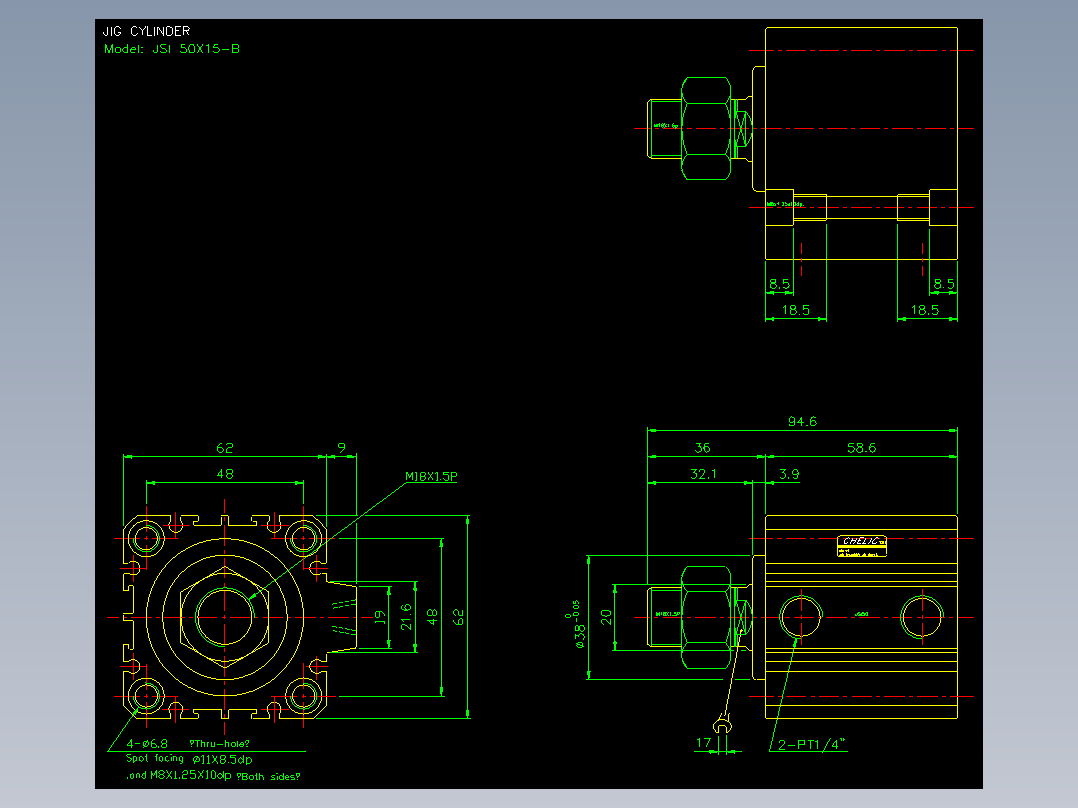Click the right 8.5 dimension in top view
This screenshot has width=1078, height=808.
point(944,284)
